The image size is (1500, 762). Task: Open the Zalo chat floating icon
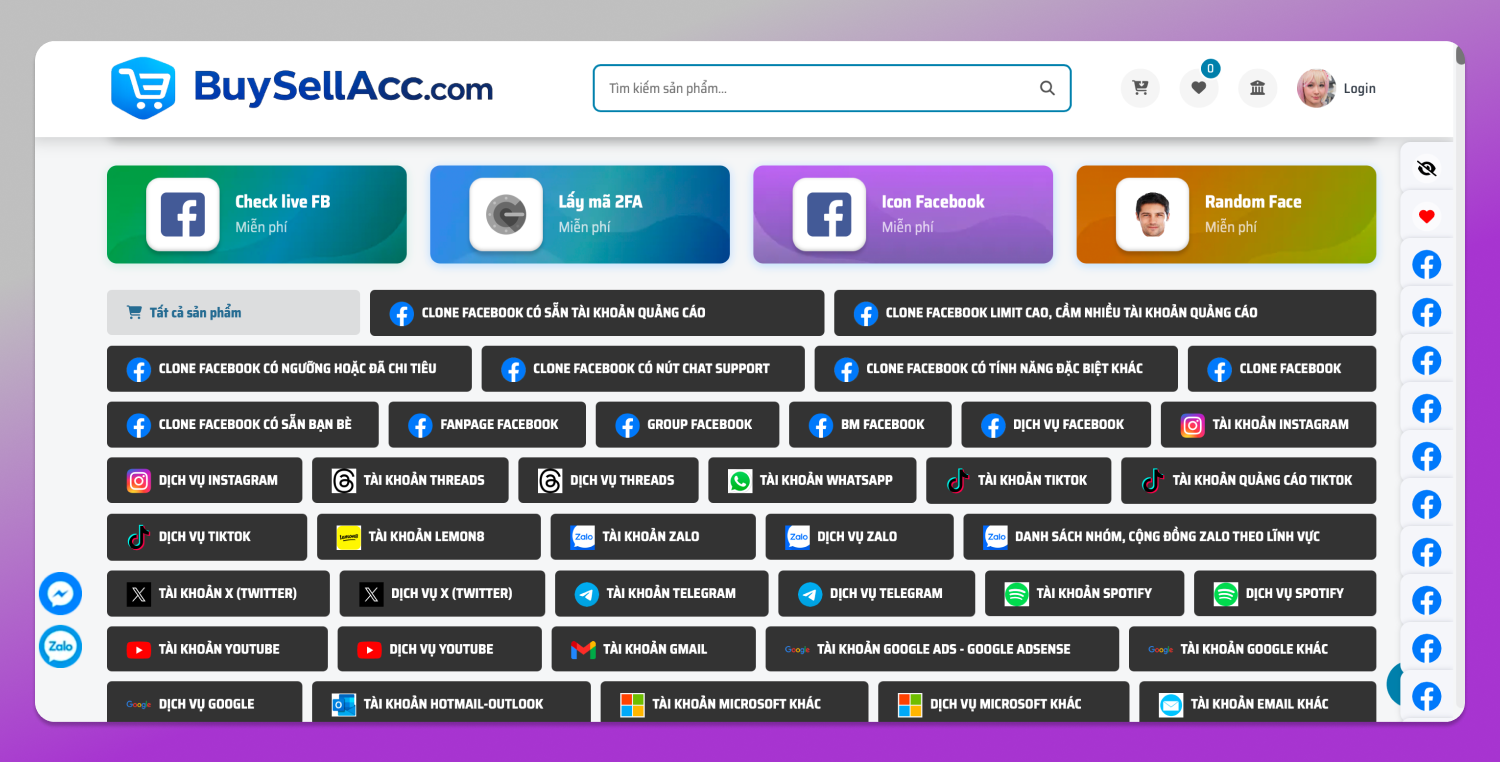pos(60,647)
